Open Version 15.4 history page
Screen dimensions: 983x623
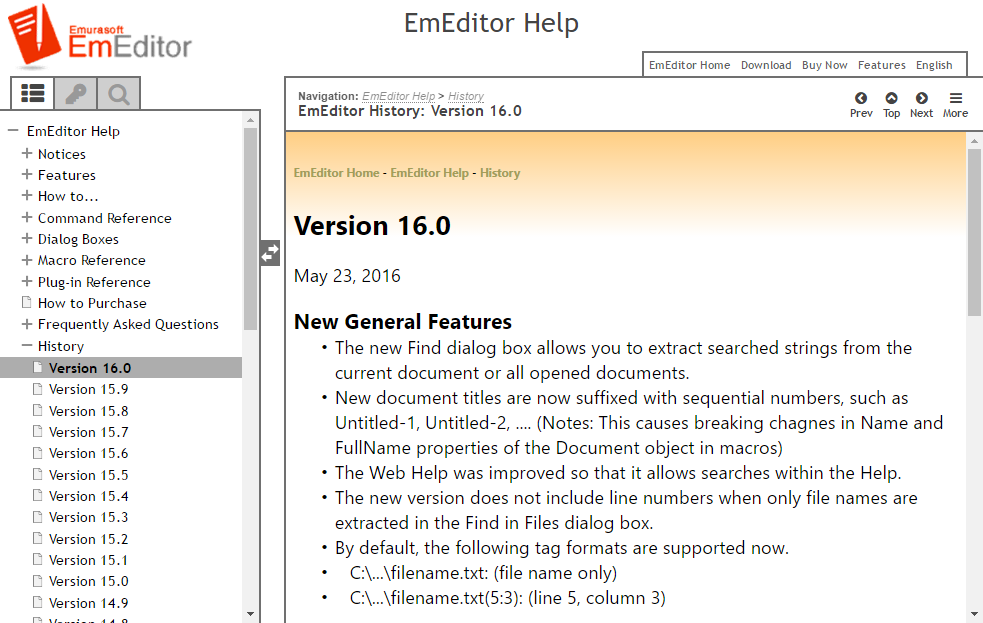pos(88,496)
